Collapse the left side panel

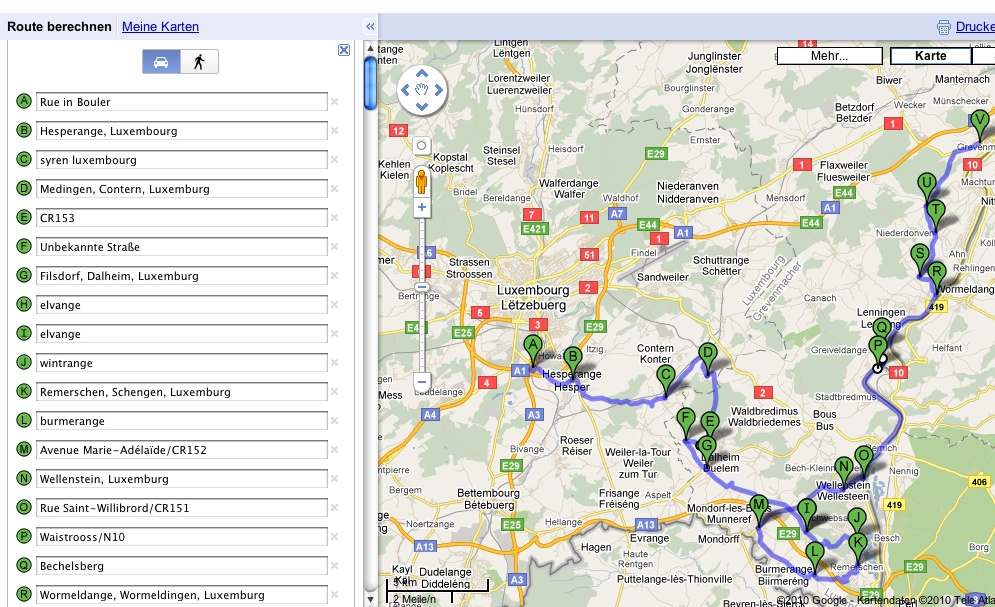370,27
